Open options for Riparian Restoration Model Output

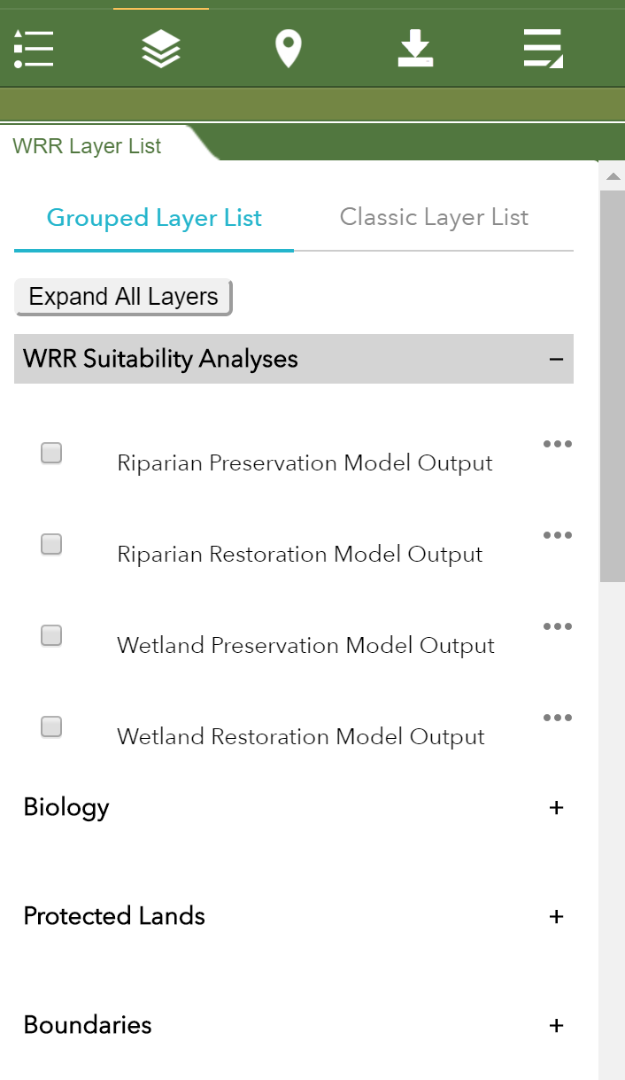coord(557,535)
